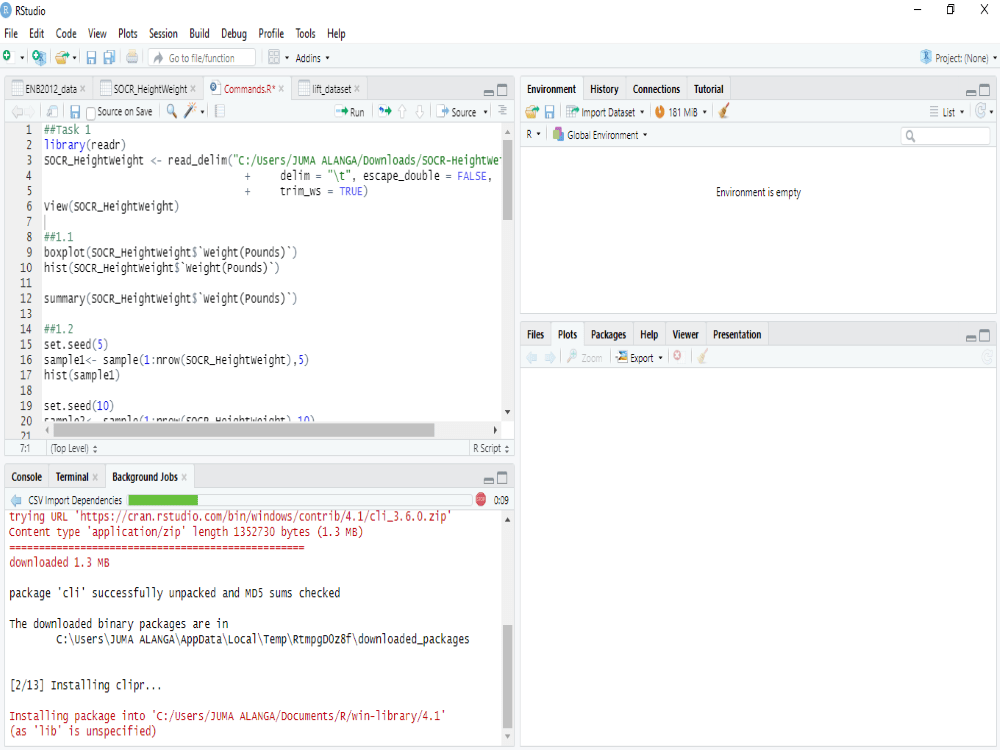Click the New File icon in toolbar

[x=8, y=57]
